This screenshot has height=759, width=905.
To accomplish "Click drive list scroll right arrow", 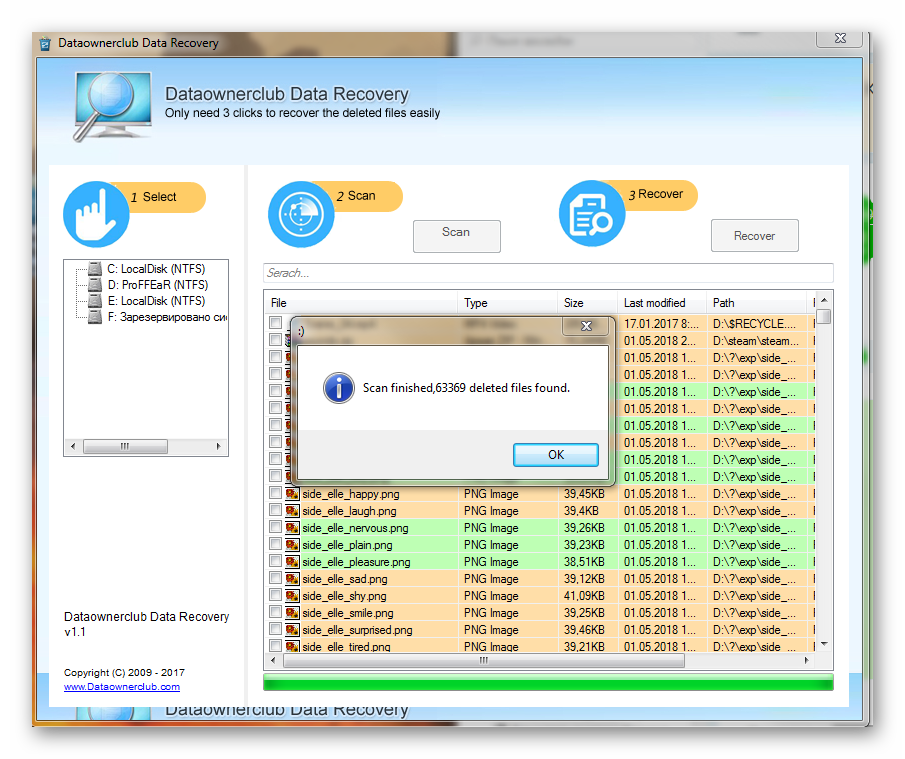I will (x=218, y=446).
